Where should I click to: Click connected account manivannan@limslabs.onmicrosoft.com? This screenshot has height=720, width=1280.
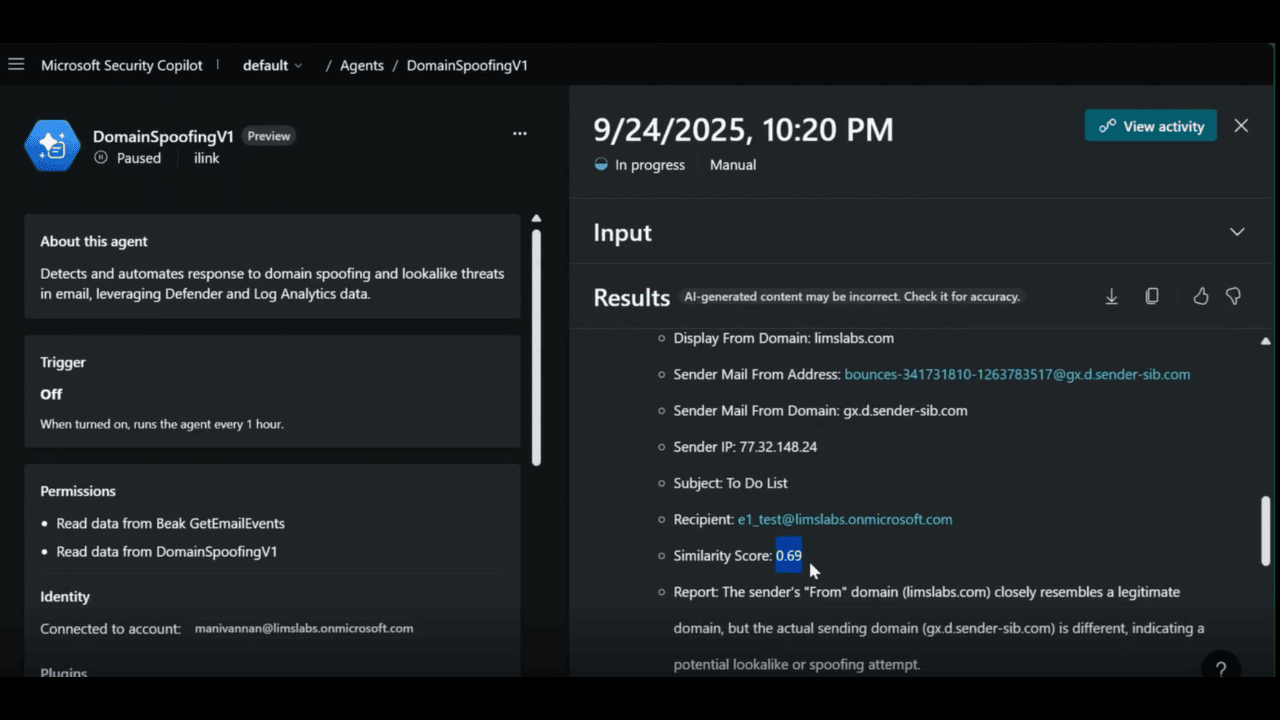coord(304,629)
